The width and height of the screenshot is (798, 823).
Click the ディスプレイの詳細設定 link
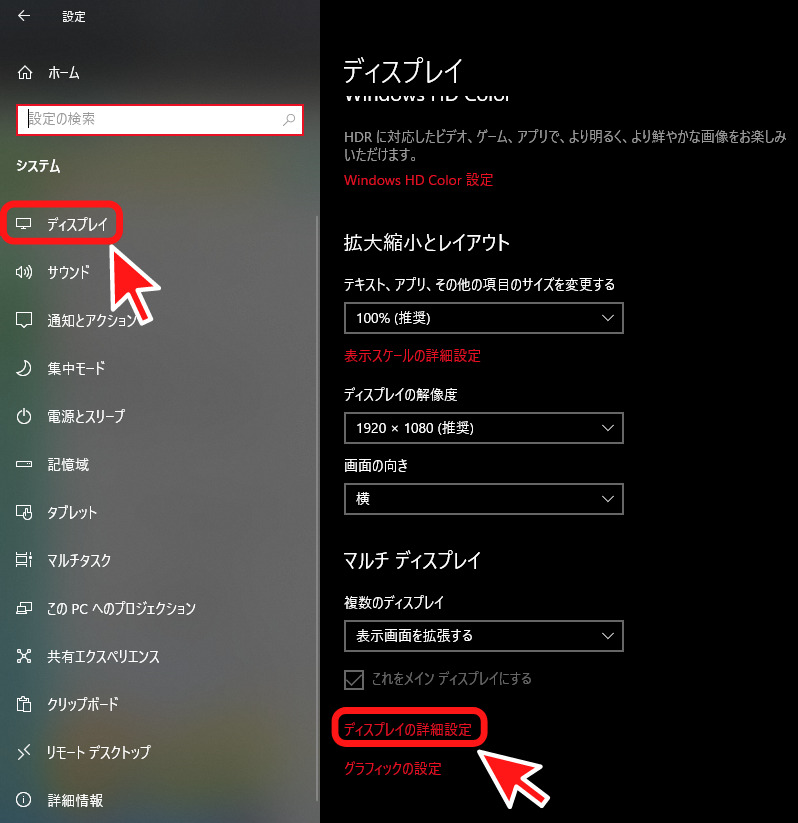click(408, 730)
